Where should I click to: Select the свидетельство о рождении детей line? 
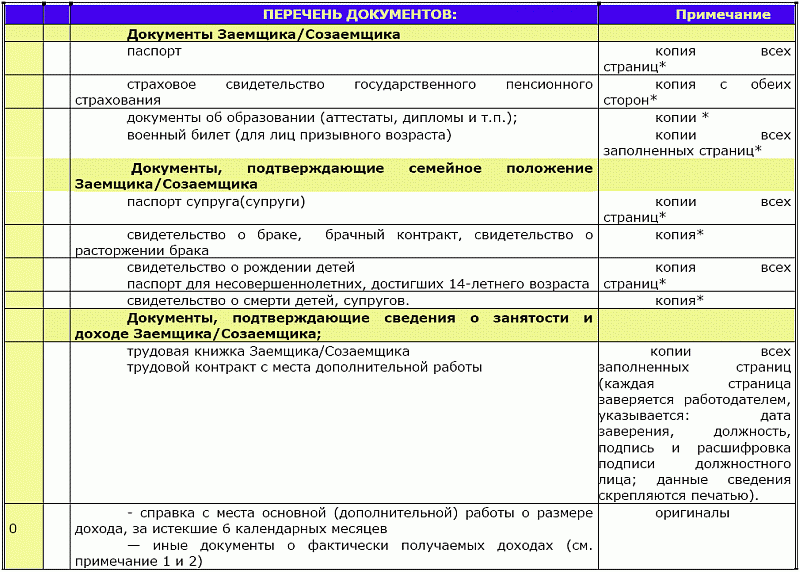pyautogui.click(x=241, y=268)
